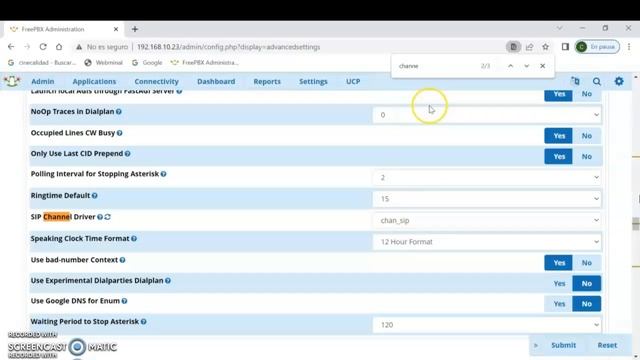Reset SIP Channel Driver to default icon
The height and width of the screenshot is (360, 640).
pyautogui.click(x=107, y=217)
